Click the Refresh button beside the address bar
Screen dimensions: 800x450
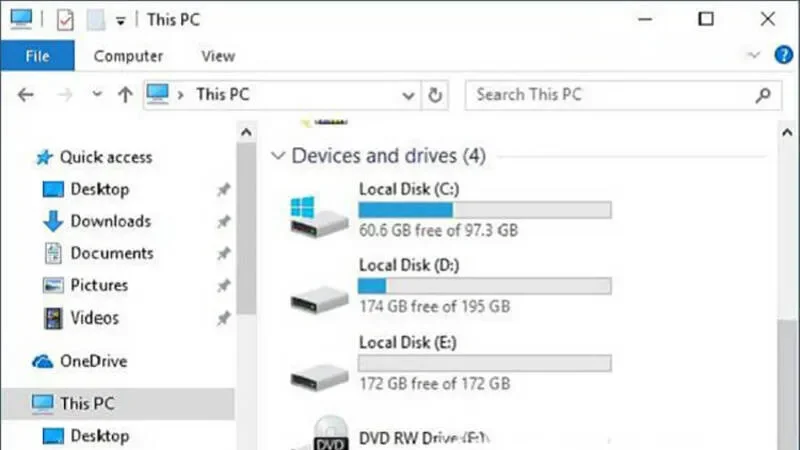point(435,95)
